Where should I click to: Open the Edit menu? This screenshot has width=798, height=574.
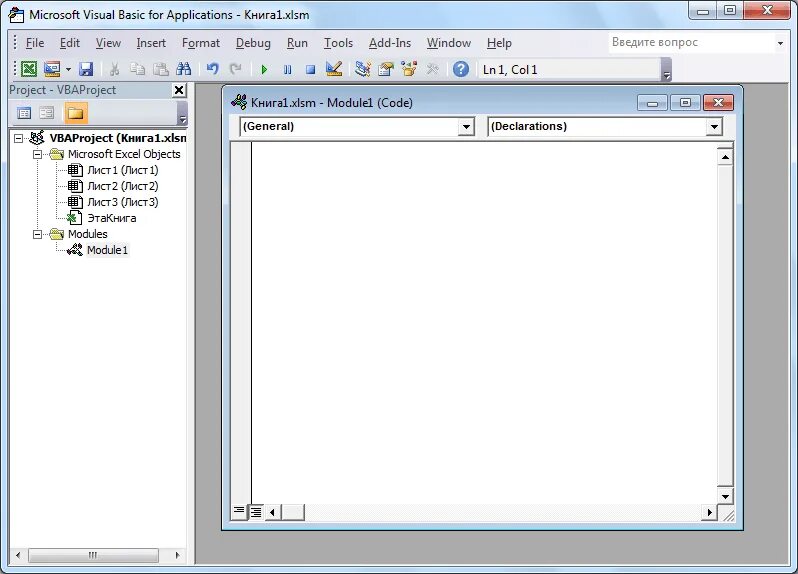click(70, 43)
